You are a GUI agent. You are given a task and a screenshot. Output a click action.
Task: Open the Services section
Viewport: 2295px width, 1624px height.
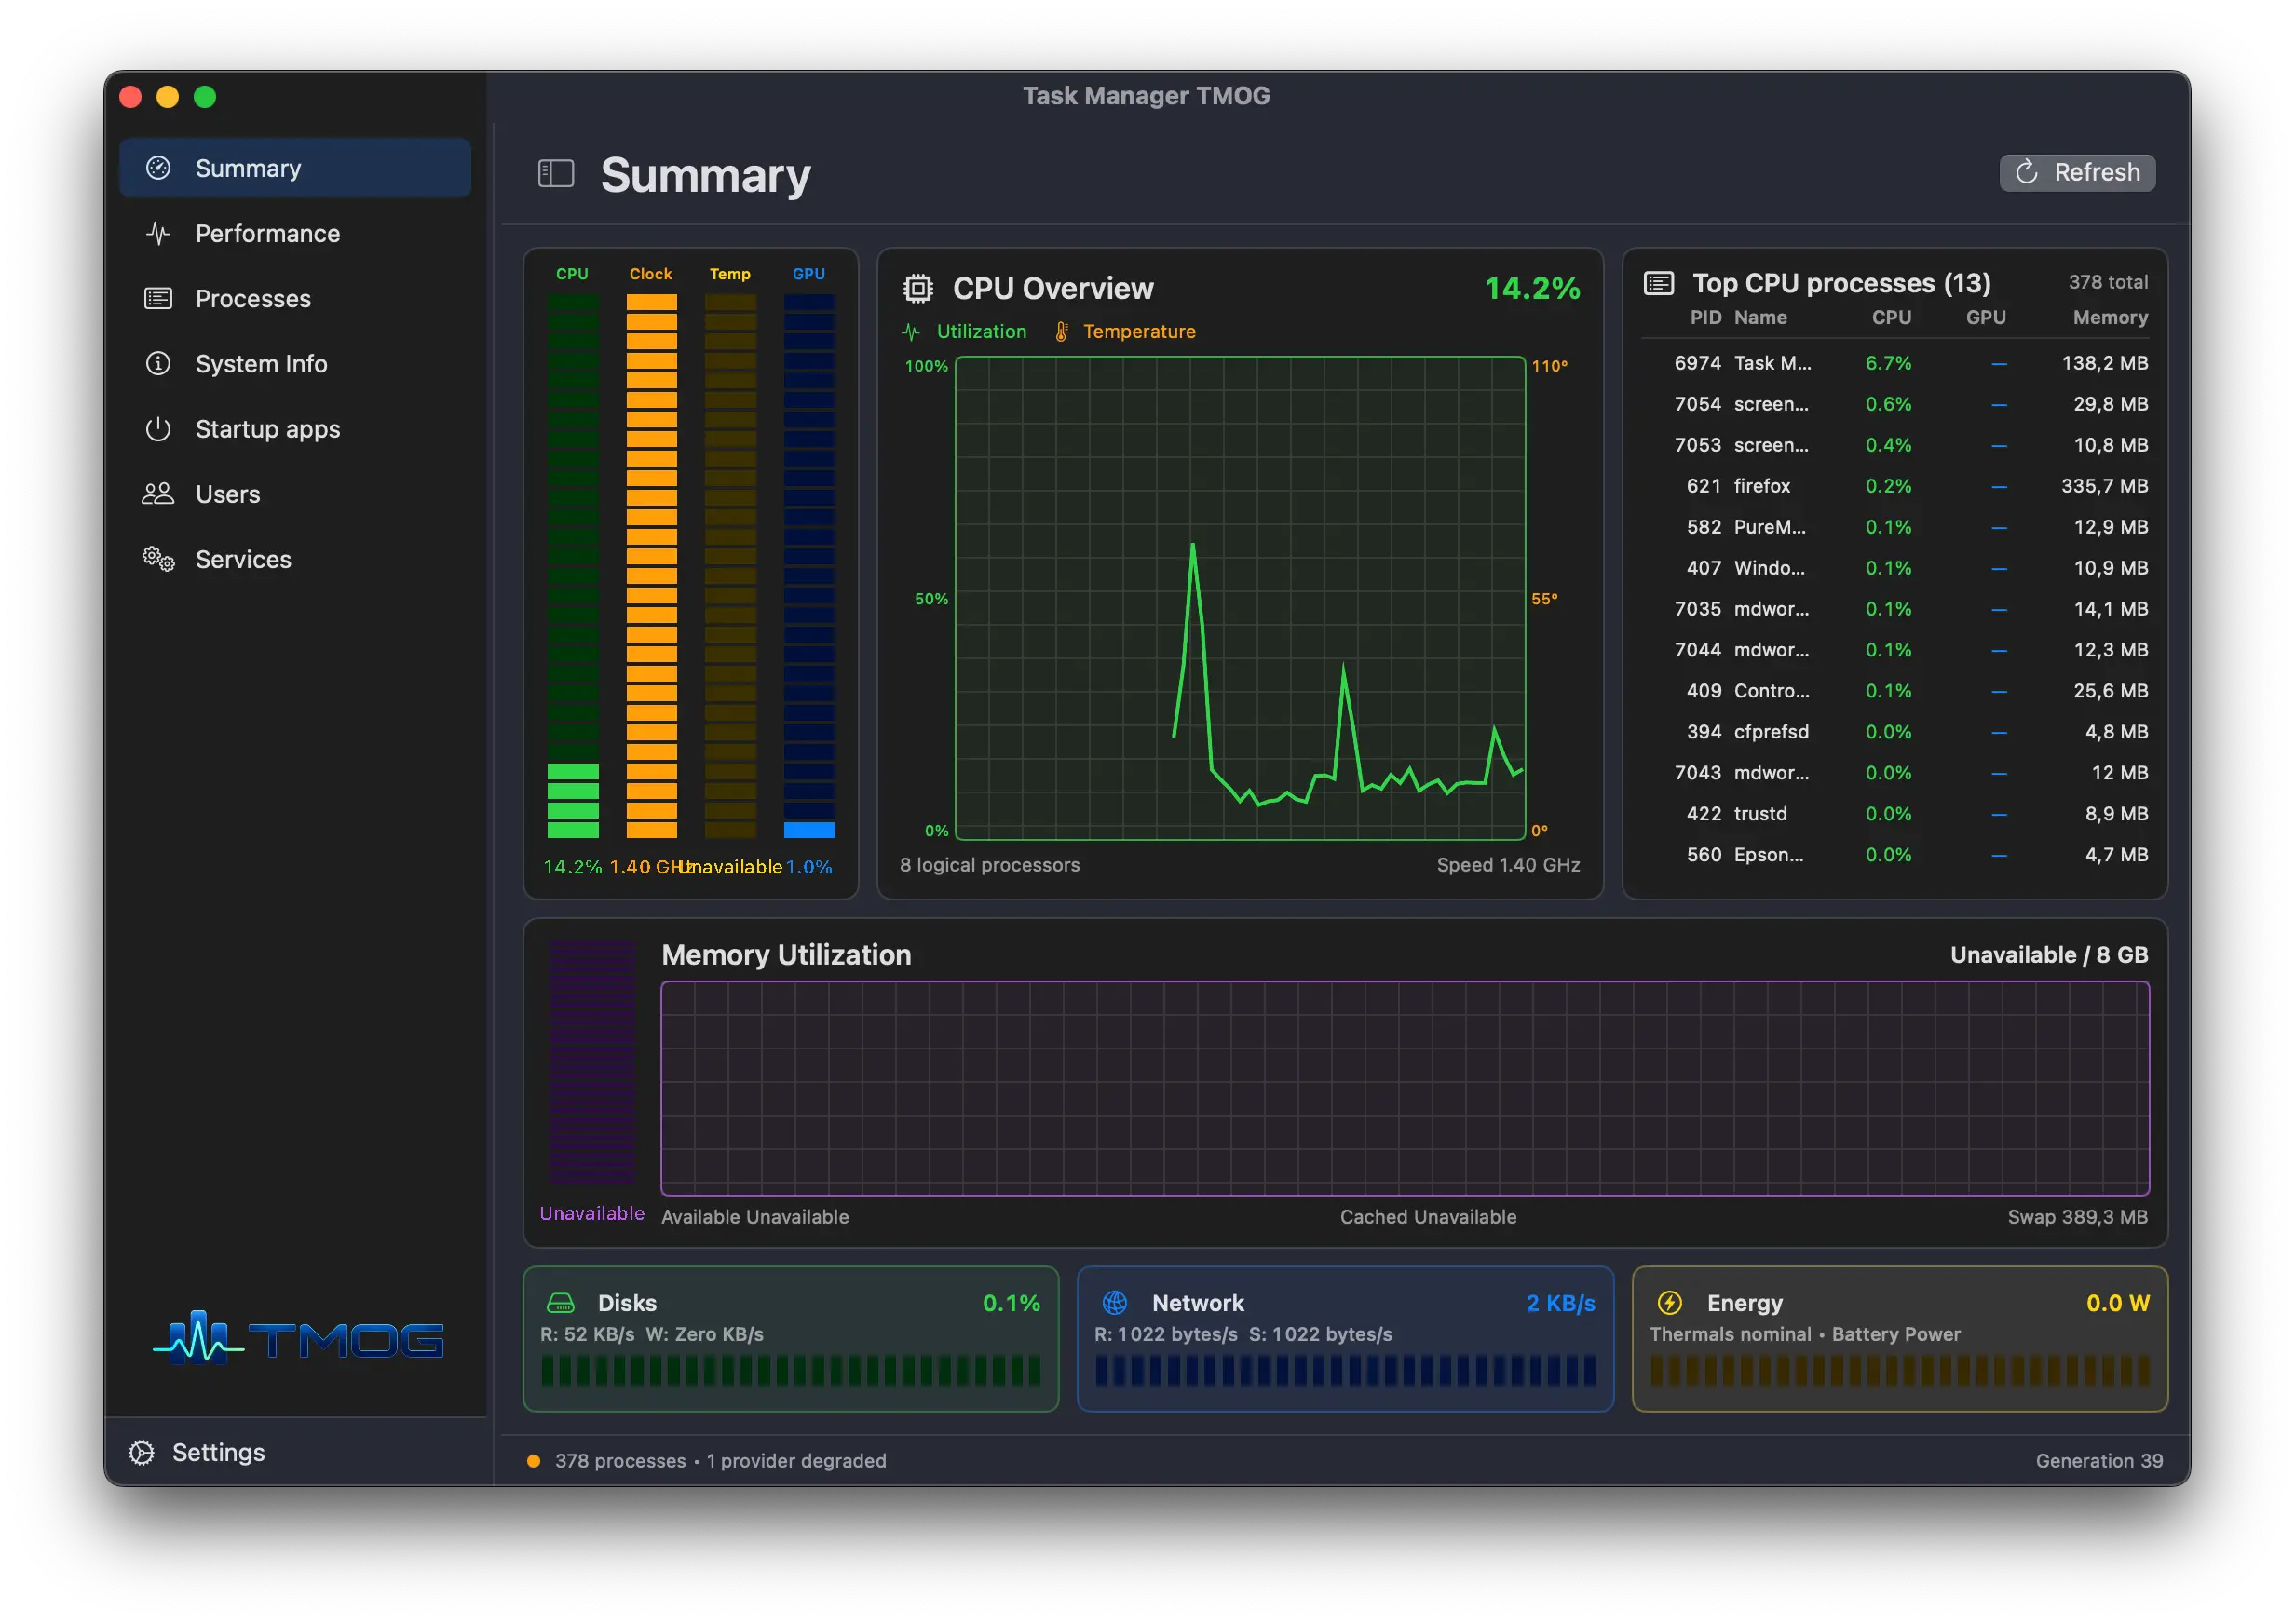coord(295,558)
